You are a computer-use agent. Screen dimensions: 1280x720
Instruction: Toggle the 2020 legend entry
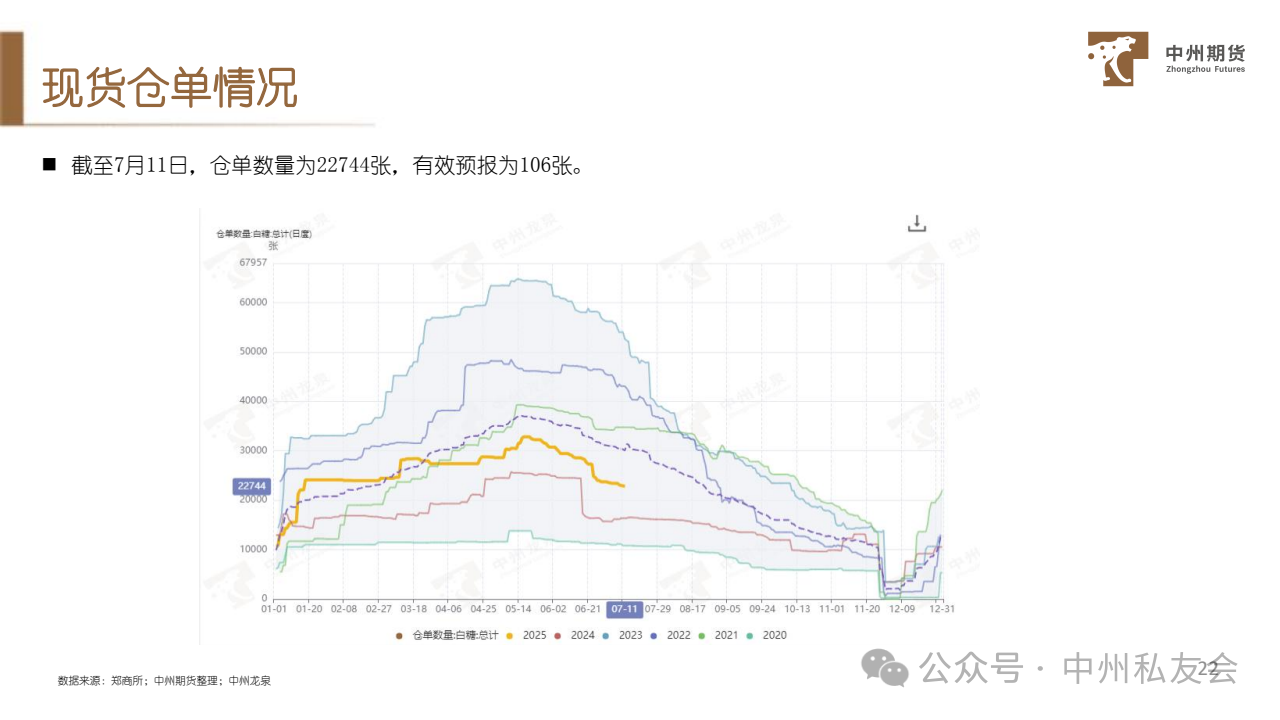click(x=766, y=635)
